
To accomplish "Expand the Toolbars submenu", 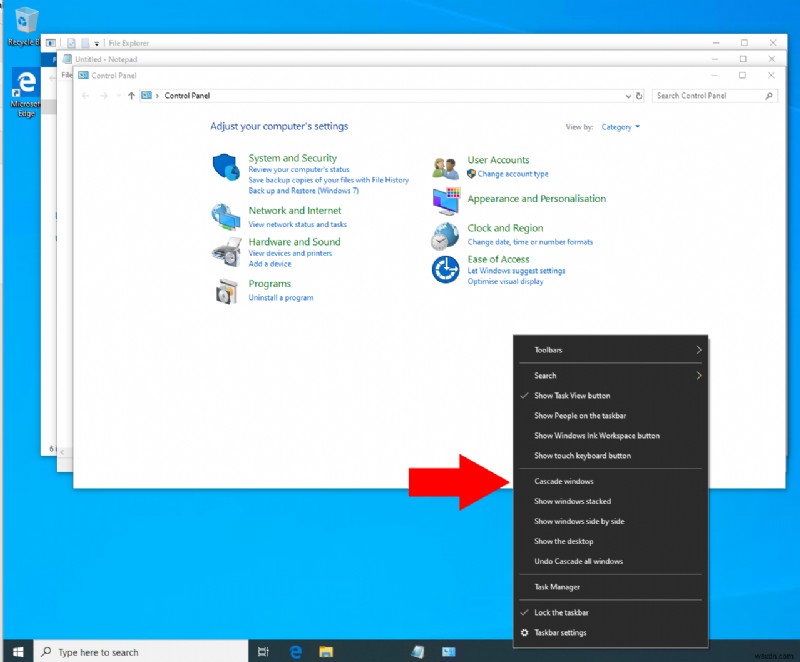I will [548, 349].
